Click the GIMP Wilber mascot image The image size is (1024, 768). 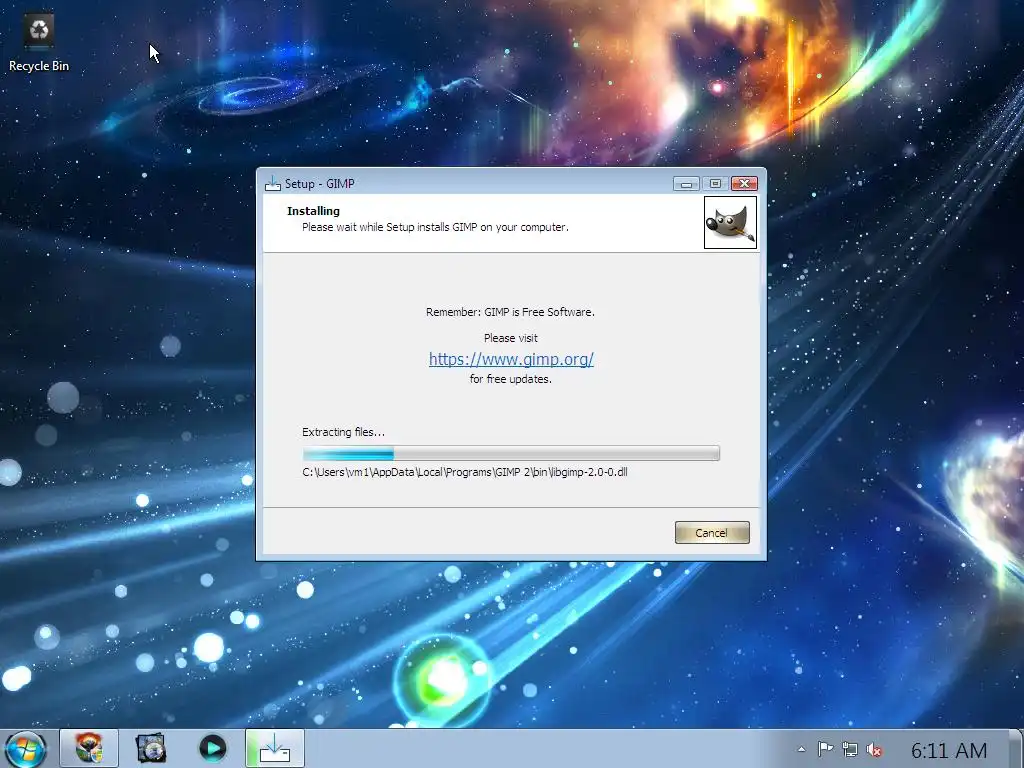(730, 223)
